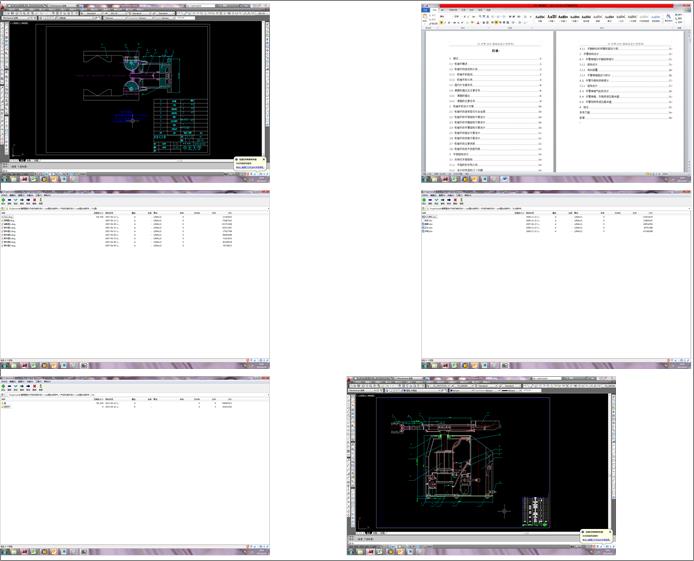
Task: Click the Word document vertical scrollbar
Action: (x=688, y=102)
